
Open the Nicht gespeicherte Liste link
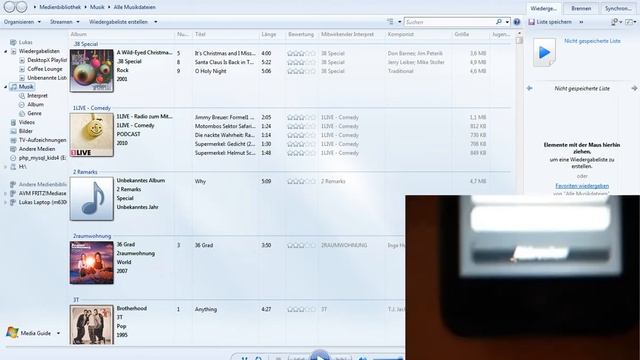coord(592,41)
